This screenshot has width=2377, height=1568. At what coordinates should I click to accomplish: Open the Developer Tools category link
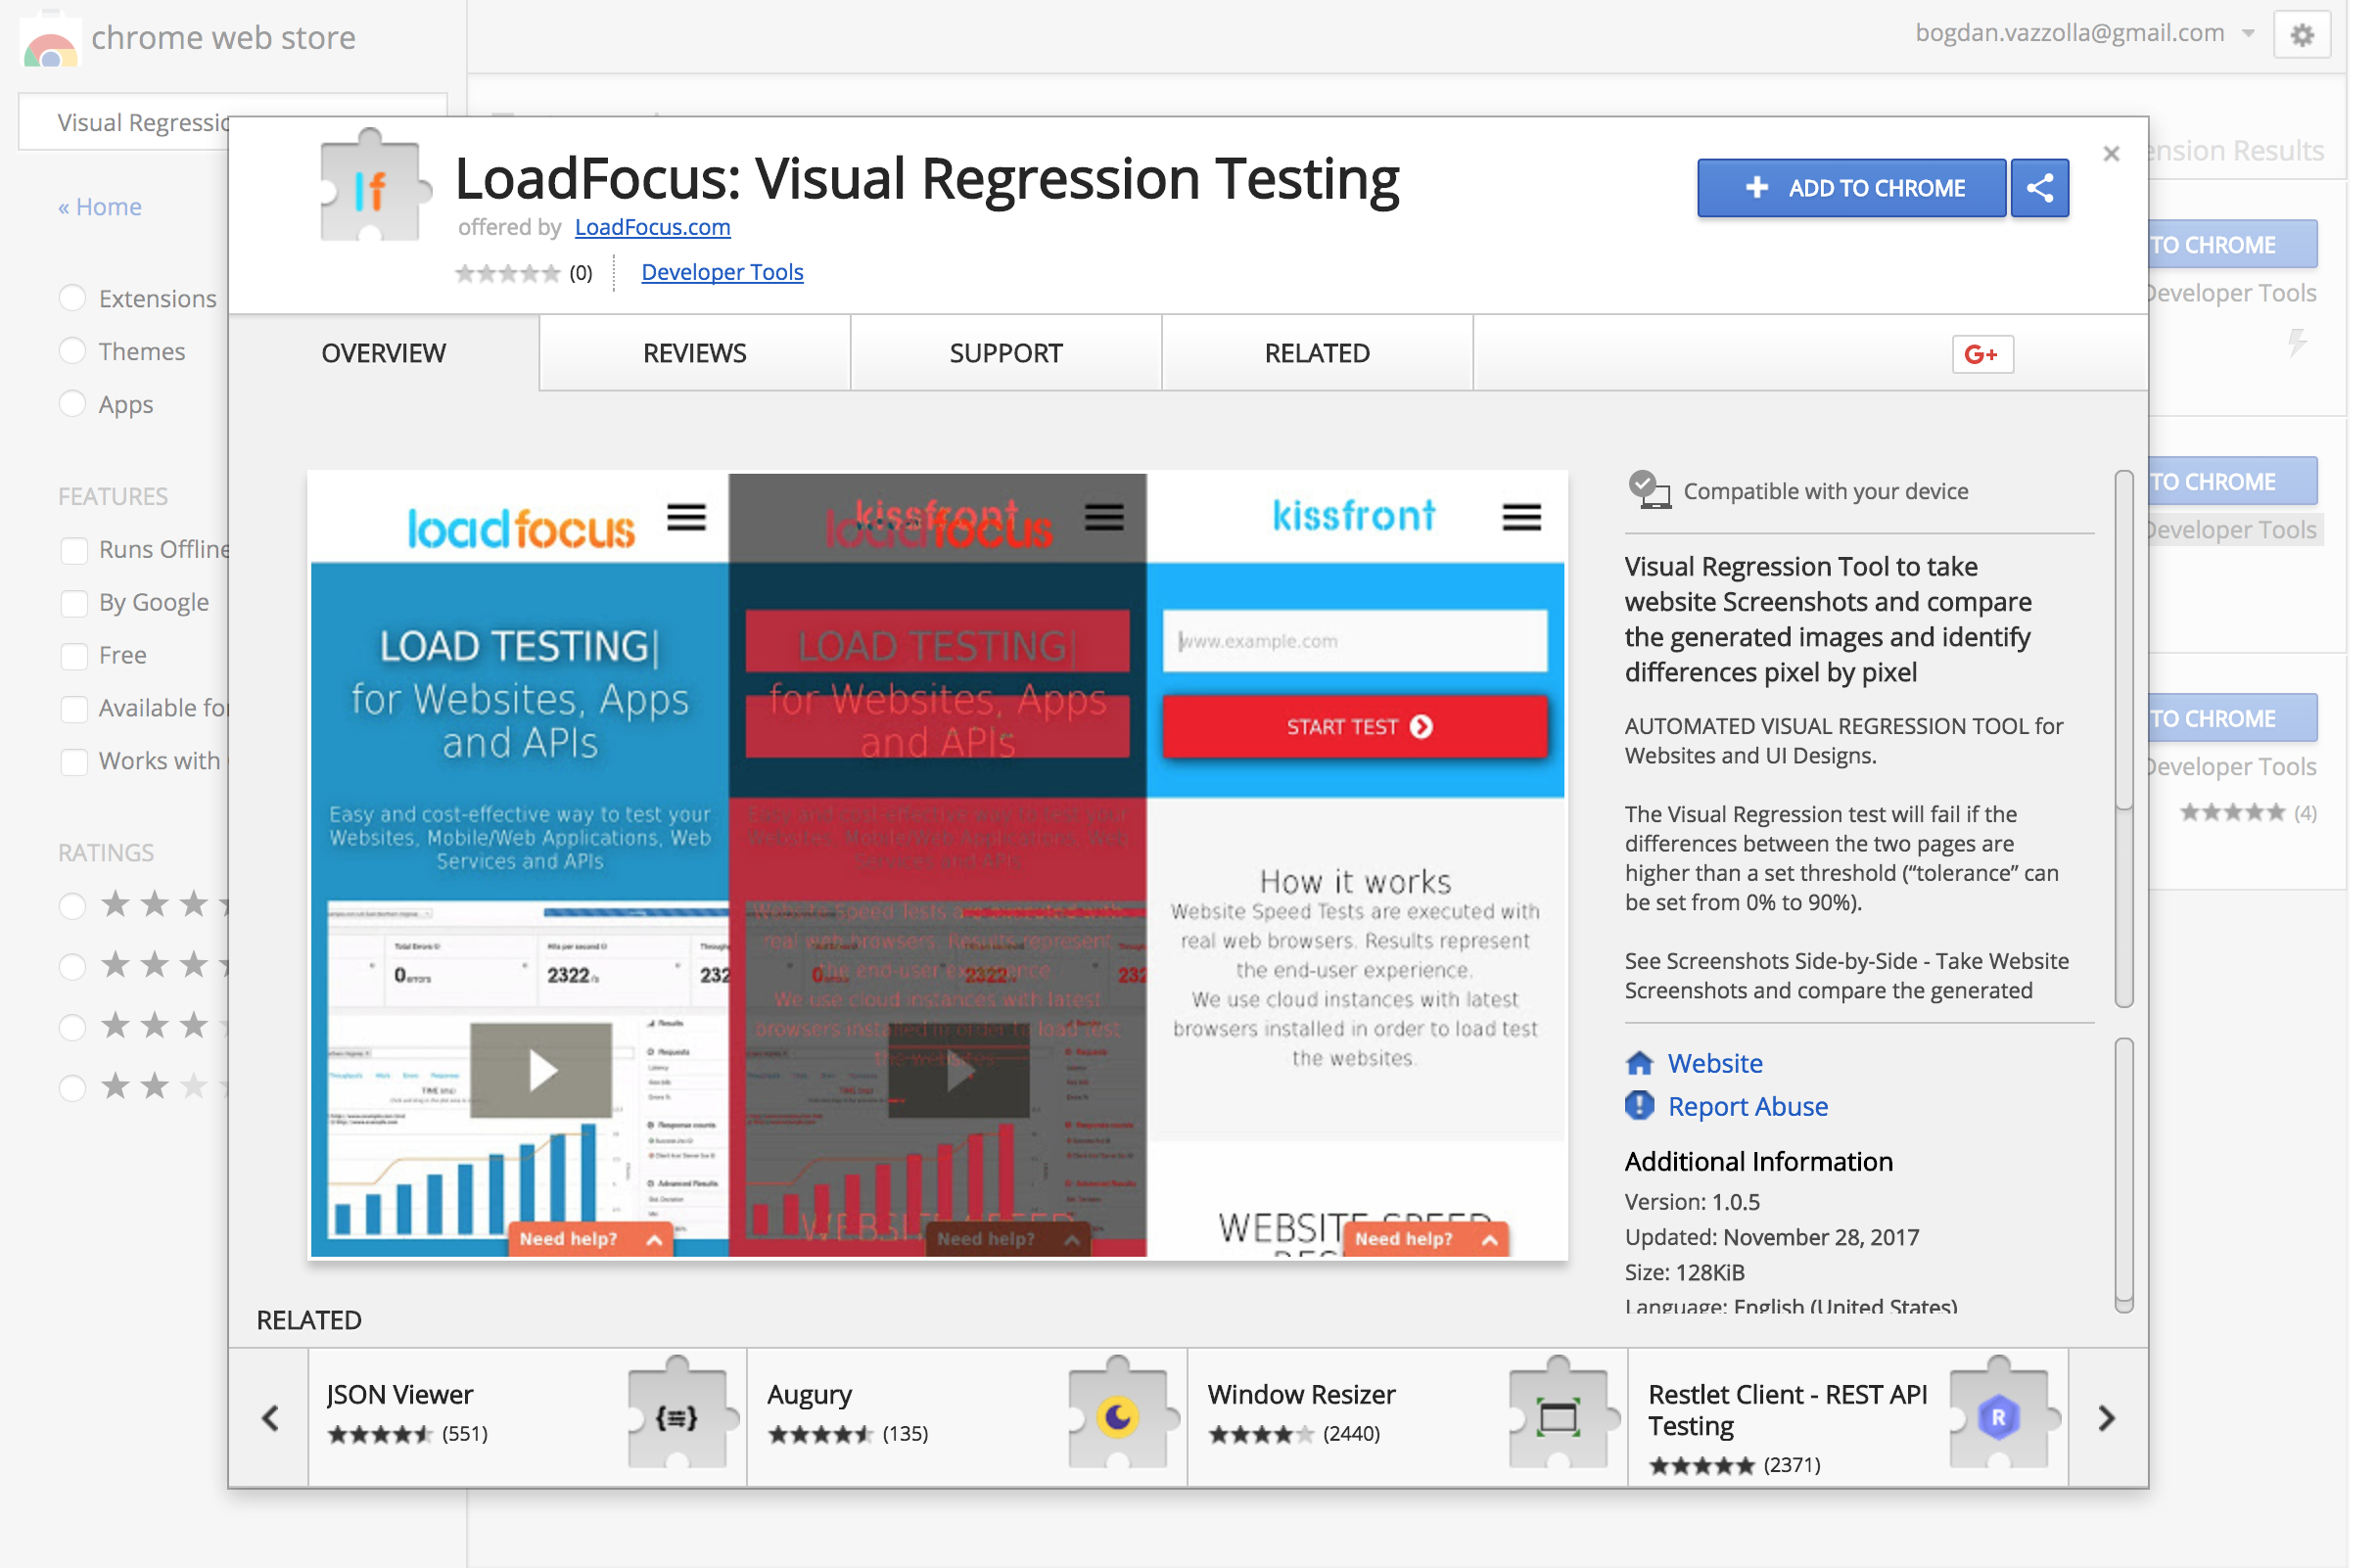point(722,272)
